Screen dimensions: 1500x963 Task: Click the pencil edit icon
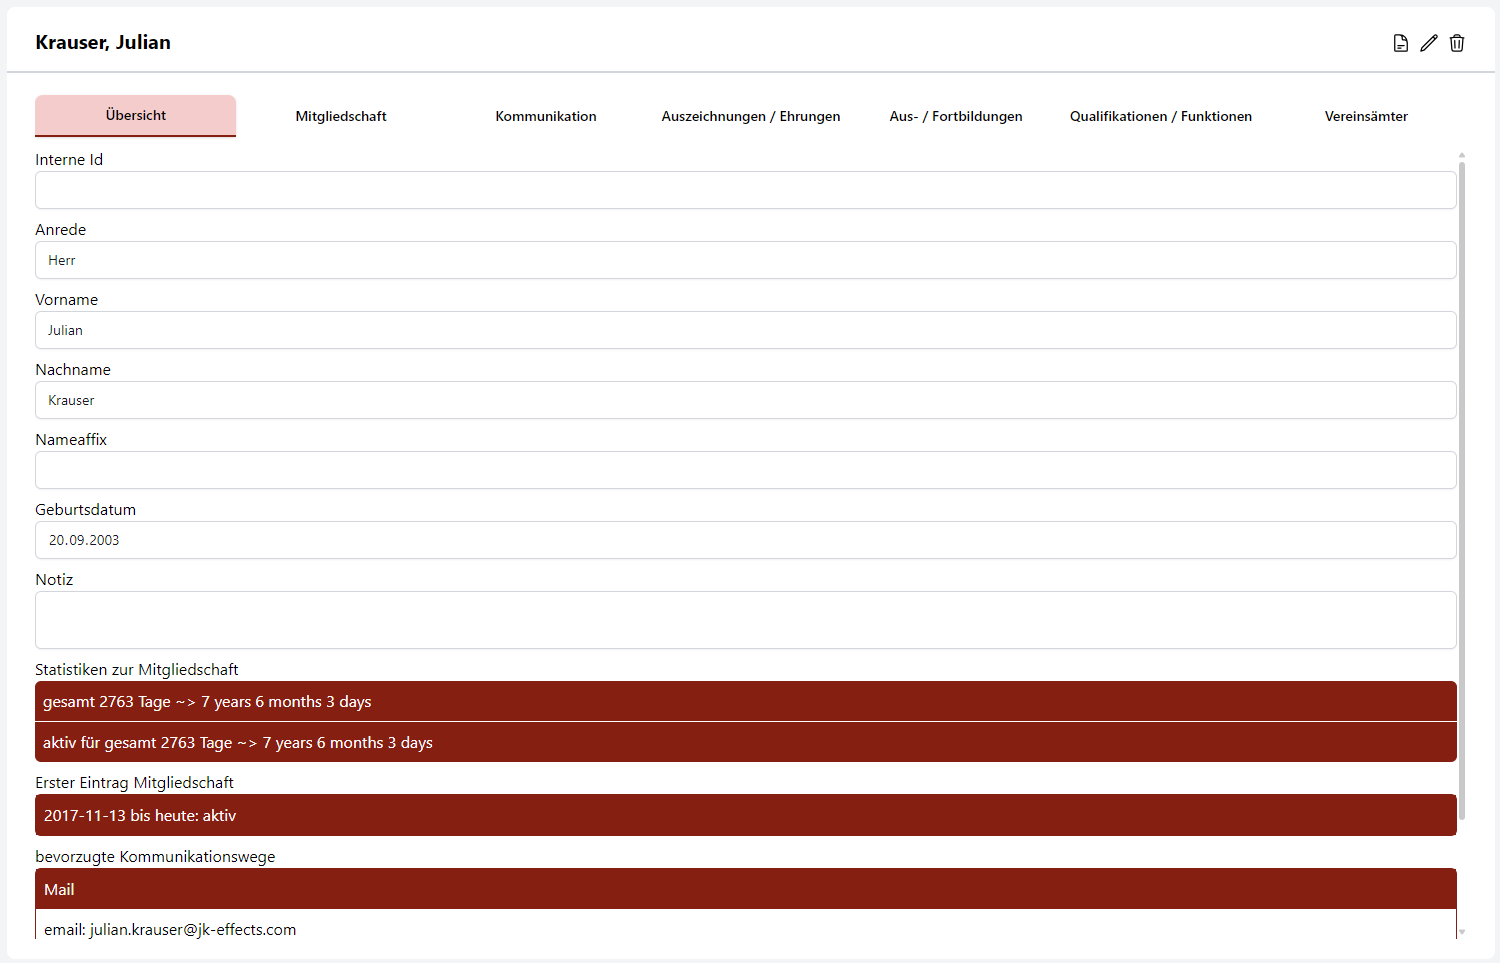click(1429, 43)
